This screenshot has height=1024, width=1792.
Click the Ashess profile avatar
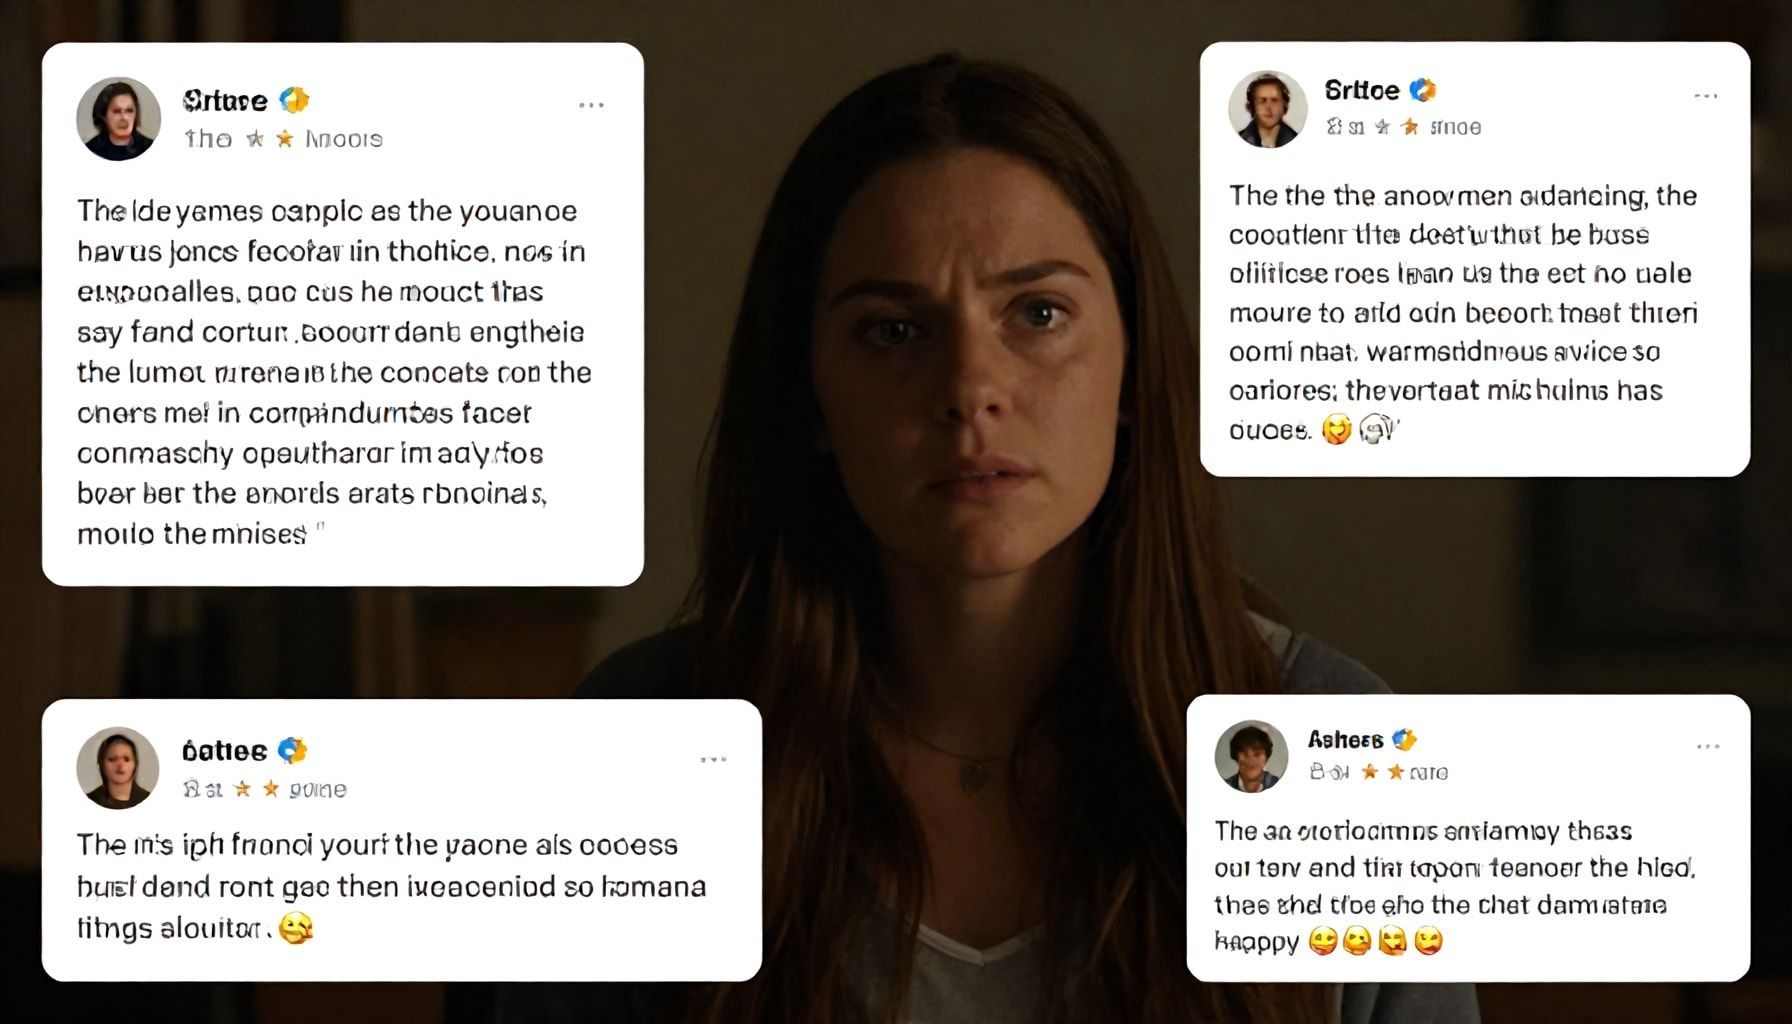(1251, 757)
